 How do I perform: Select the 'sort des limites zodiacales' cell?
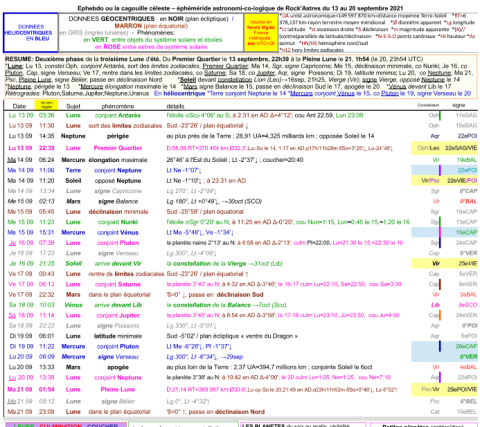pos(125,126)
